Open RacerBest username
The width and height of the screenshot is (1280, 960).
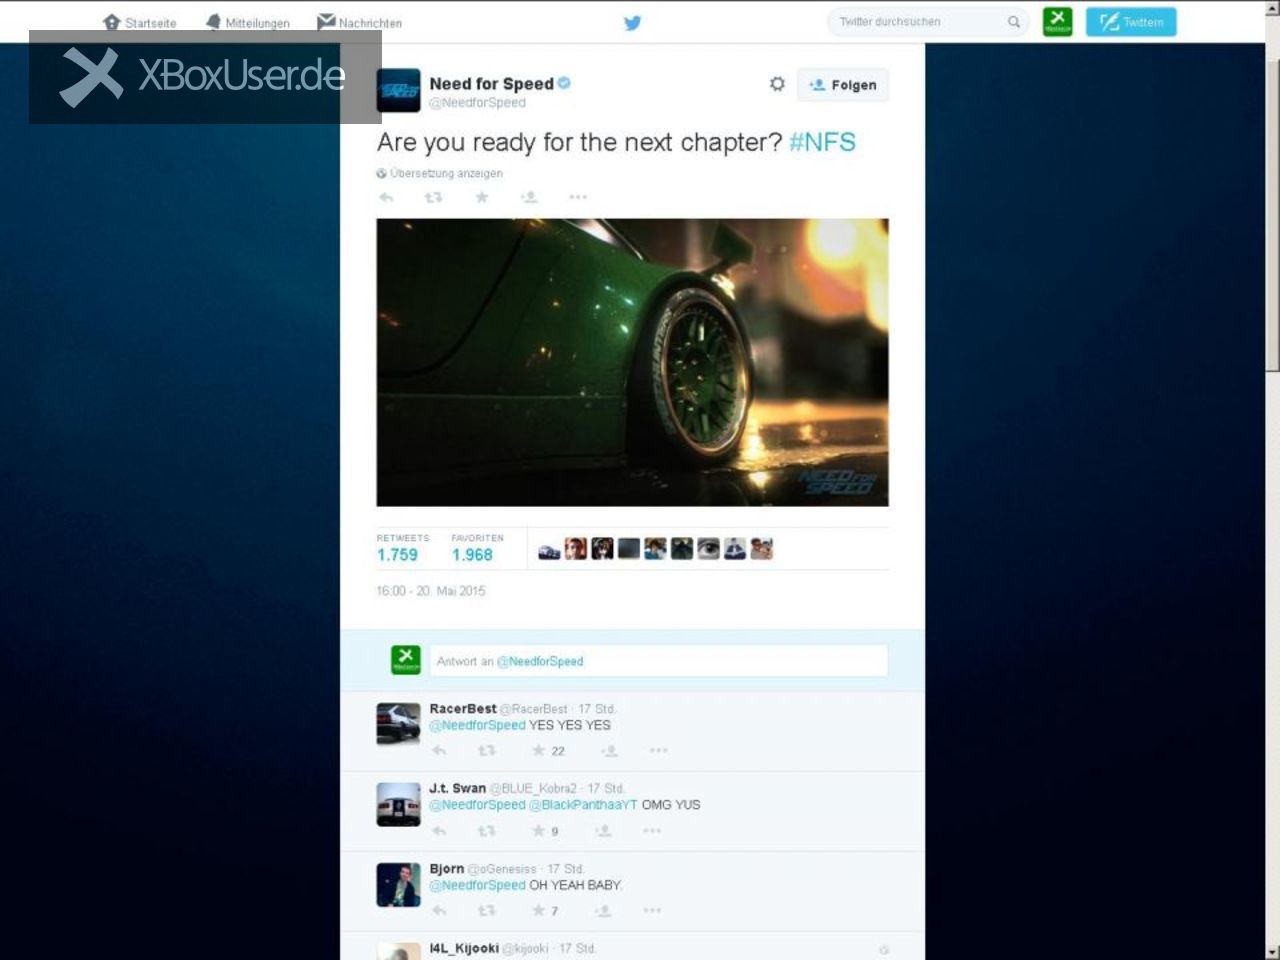click(x=463, y=708)
